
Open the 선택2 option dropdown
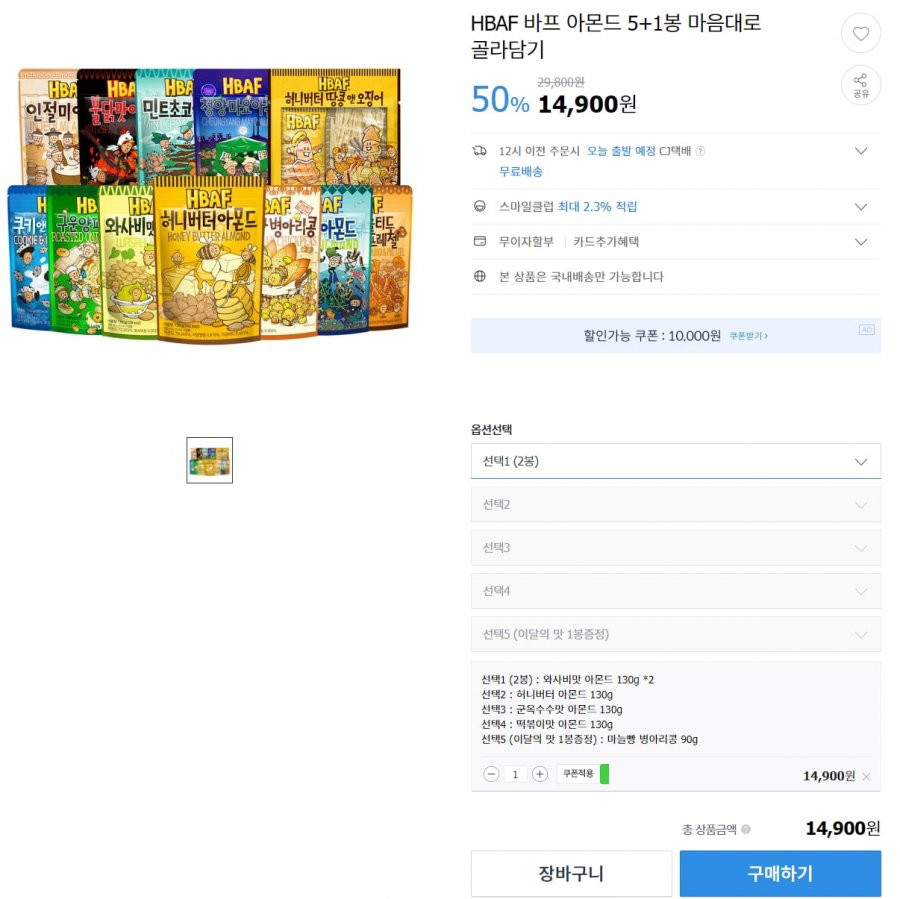click(x=676, y=505)
